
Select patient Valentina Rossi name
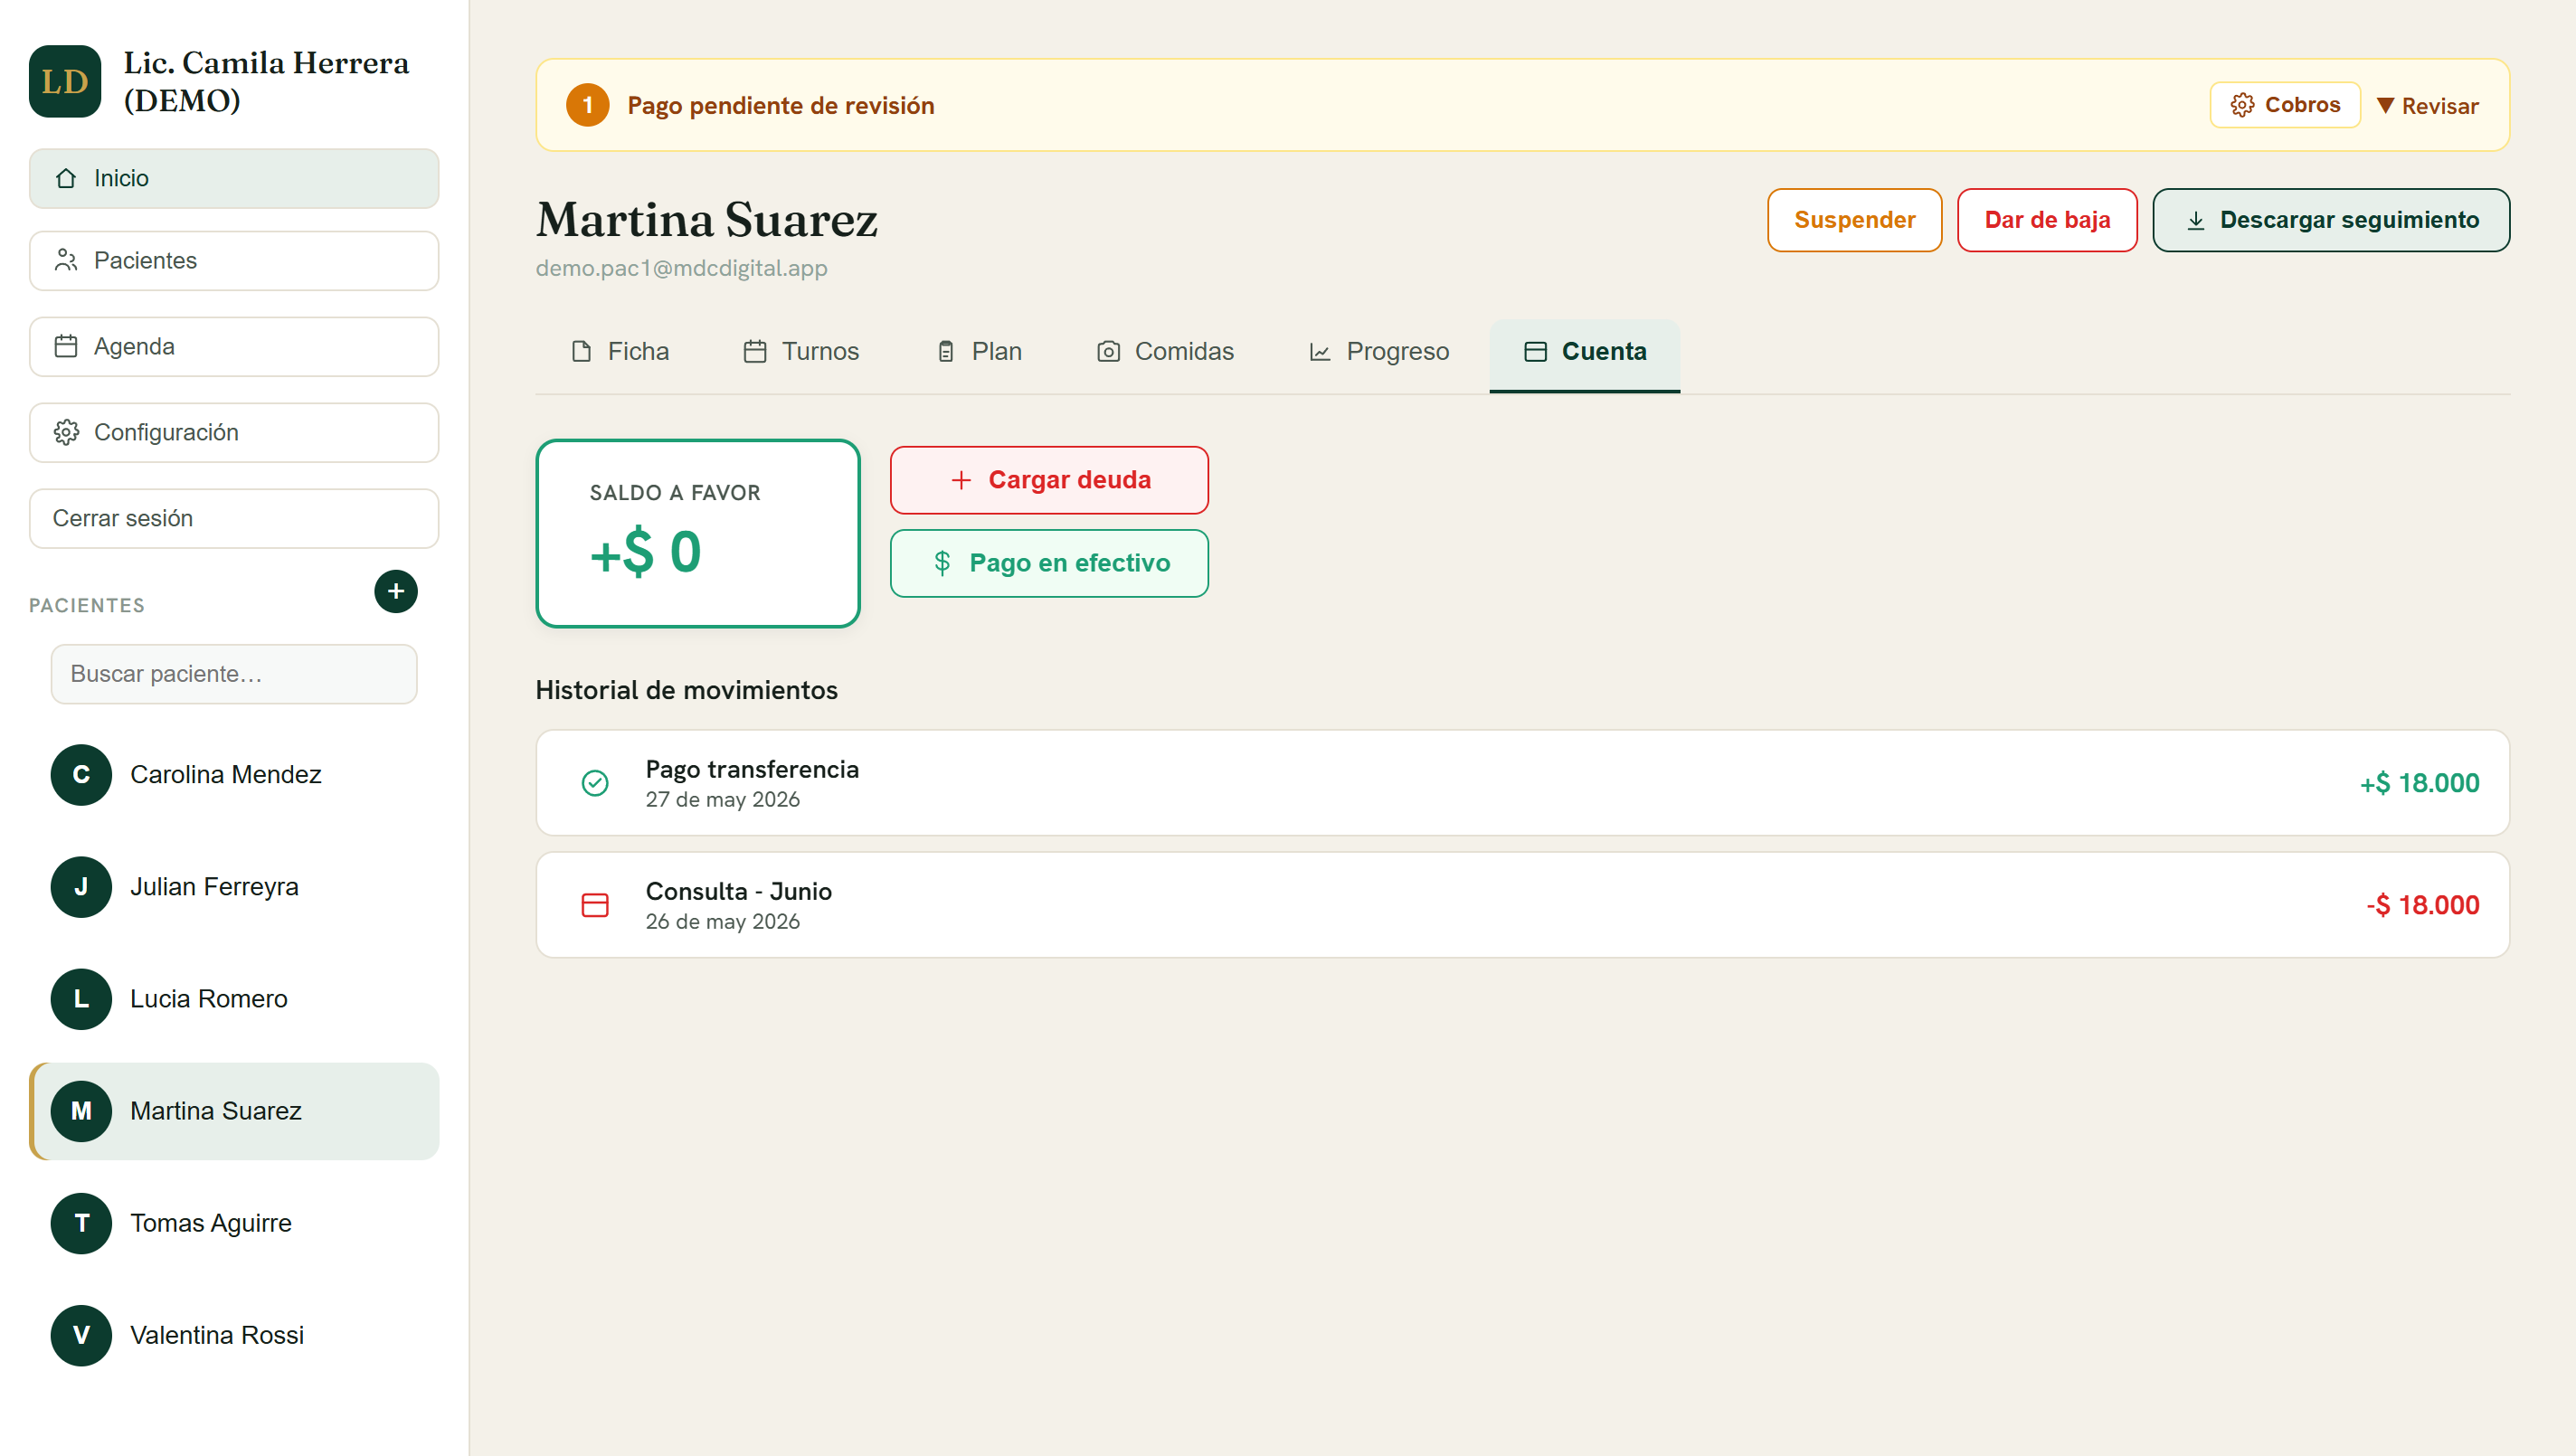point(217,1335)
